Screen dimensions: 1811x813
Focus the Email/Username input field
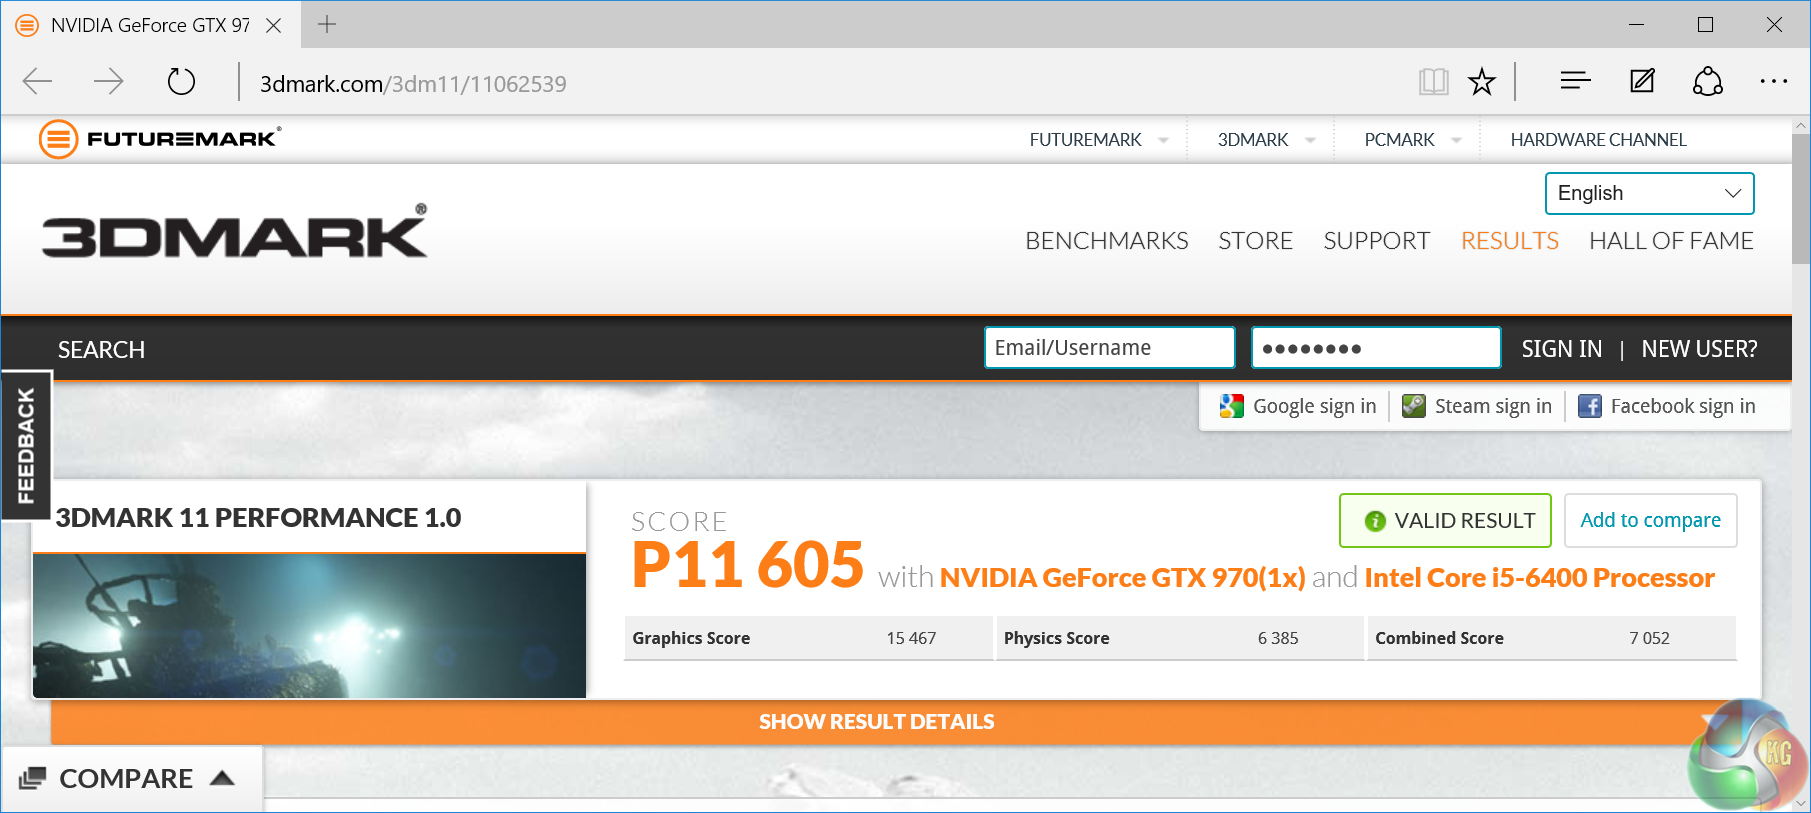pyautogui.click(x=1109, y=348)
